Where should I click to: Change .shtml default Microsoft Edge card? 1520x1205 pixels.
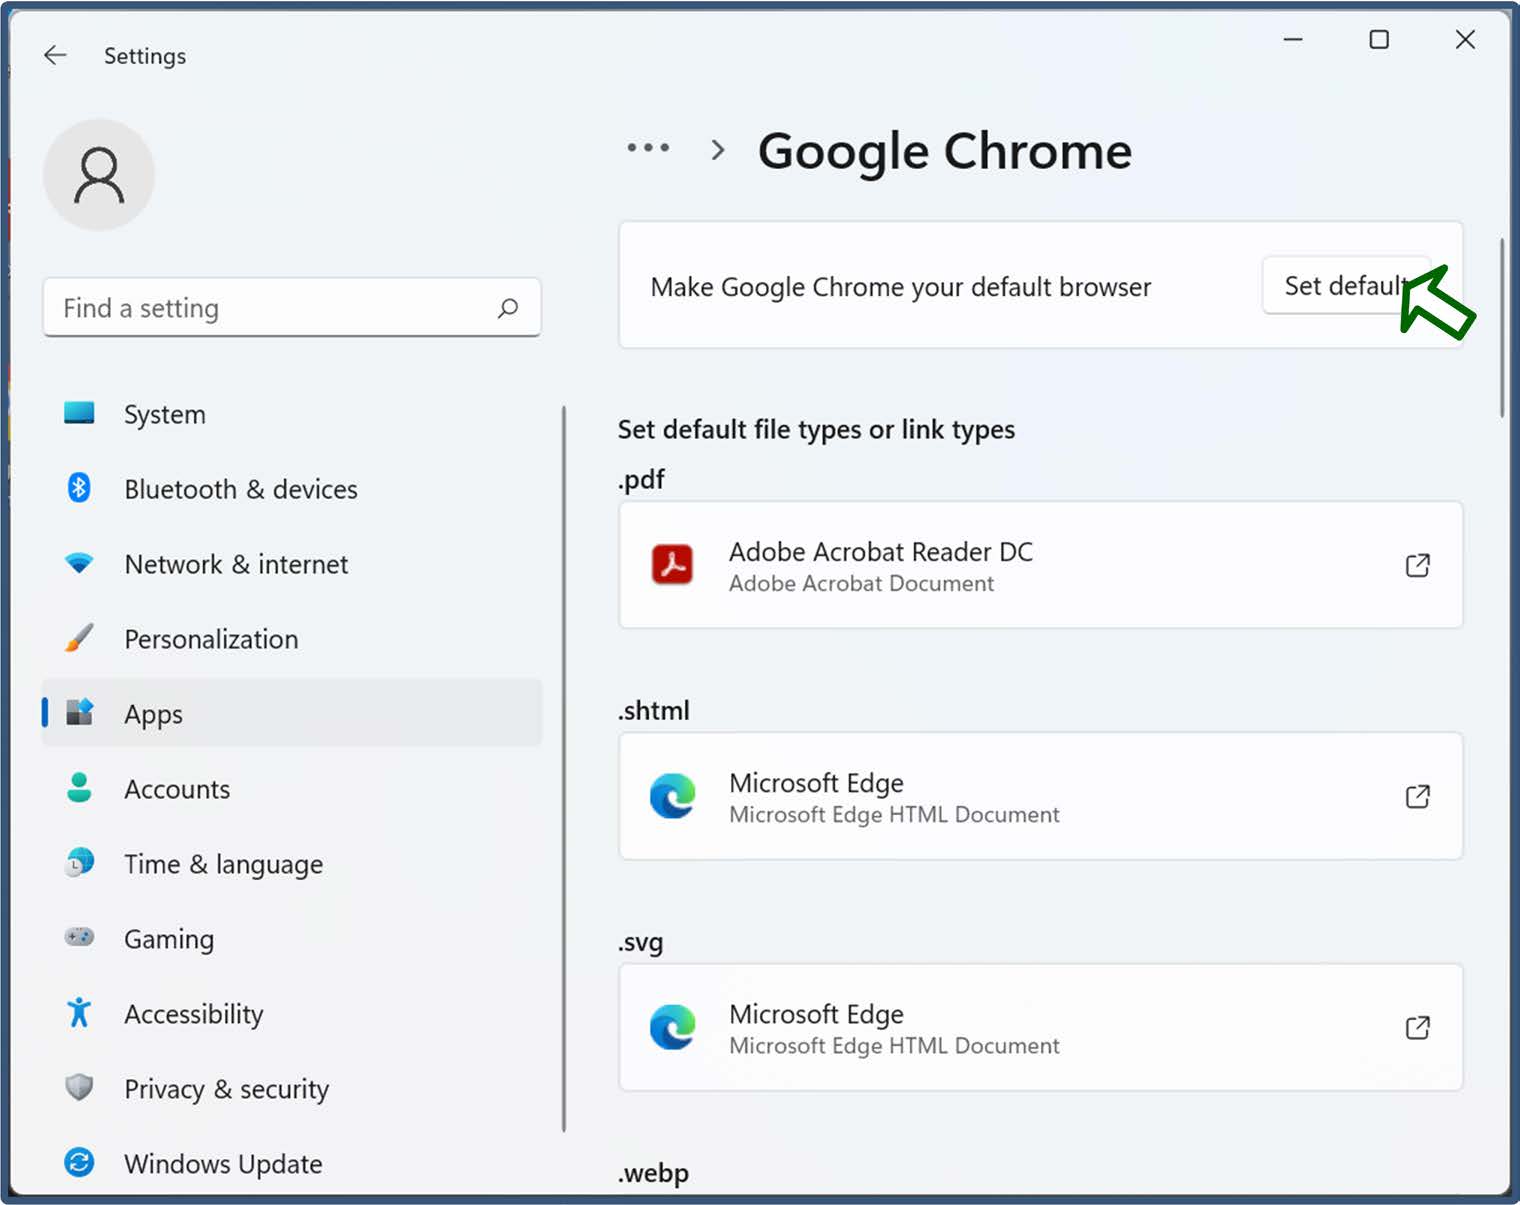pyautogui.click(x=1041, y=796)
